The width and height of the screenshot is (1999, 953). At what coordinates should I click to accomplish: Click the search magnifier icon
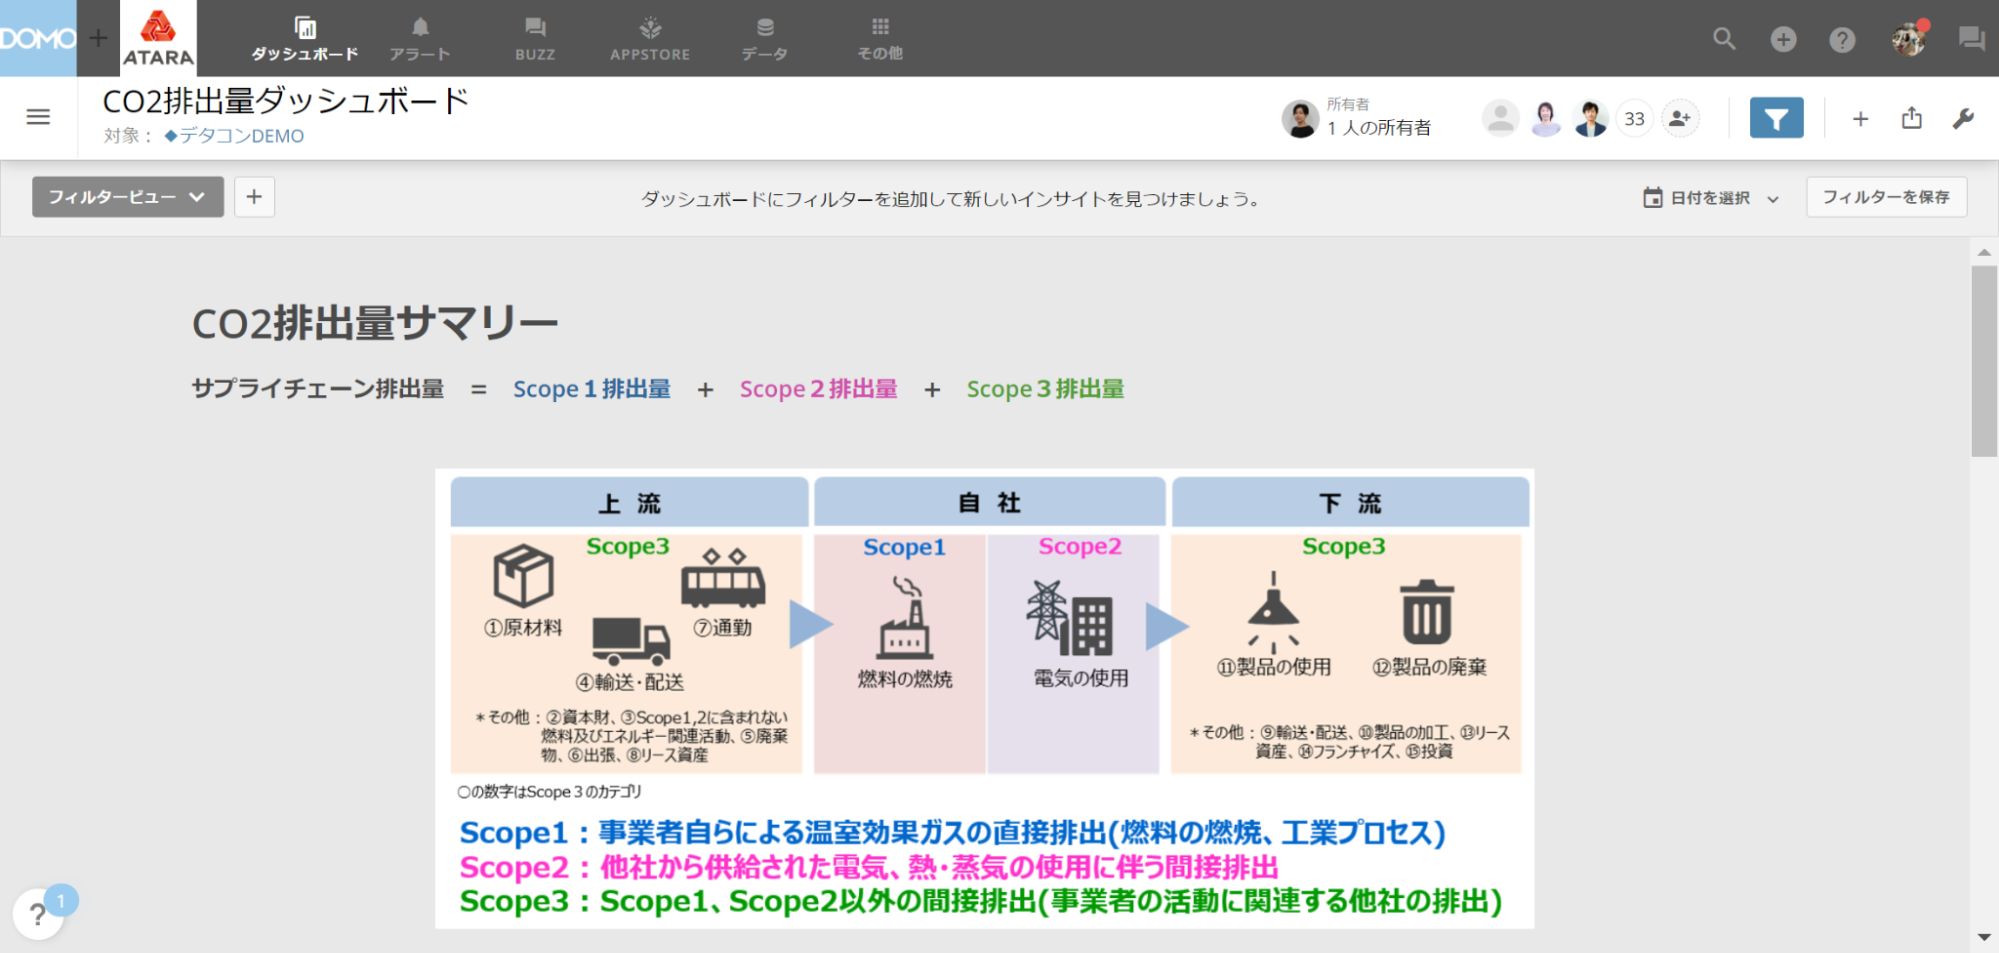[1723, 39]
